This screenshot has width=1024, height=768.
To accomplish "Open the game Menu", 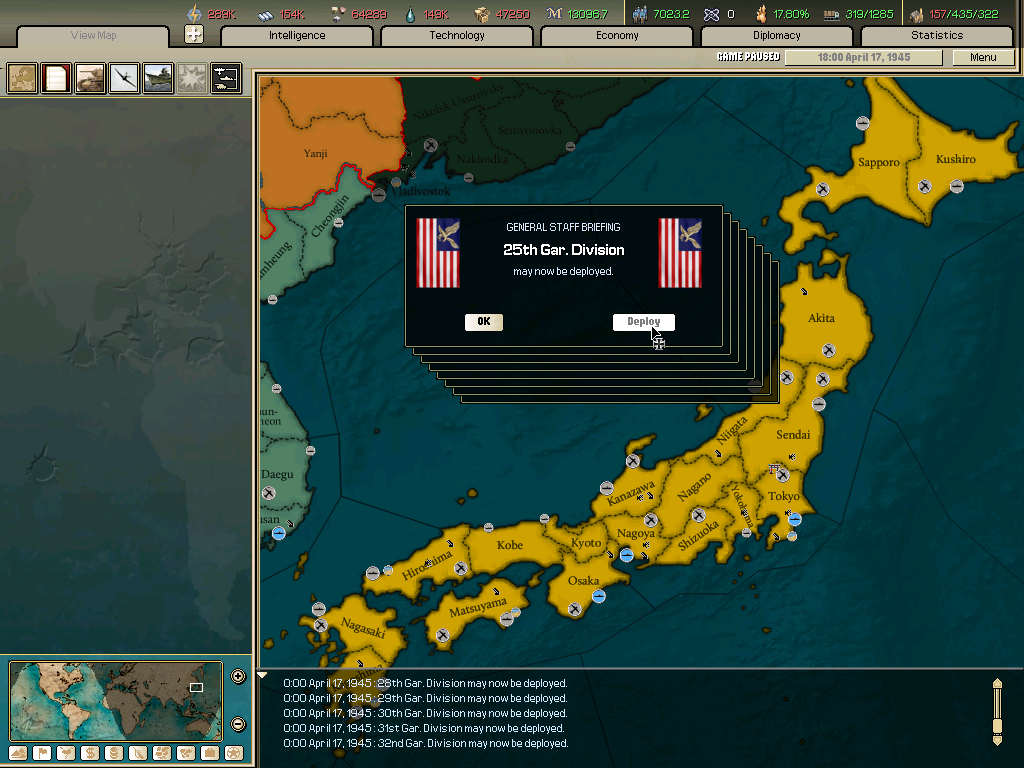I will click(x=983, y=57).
